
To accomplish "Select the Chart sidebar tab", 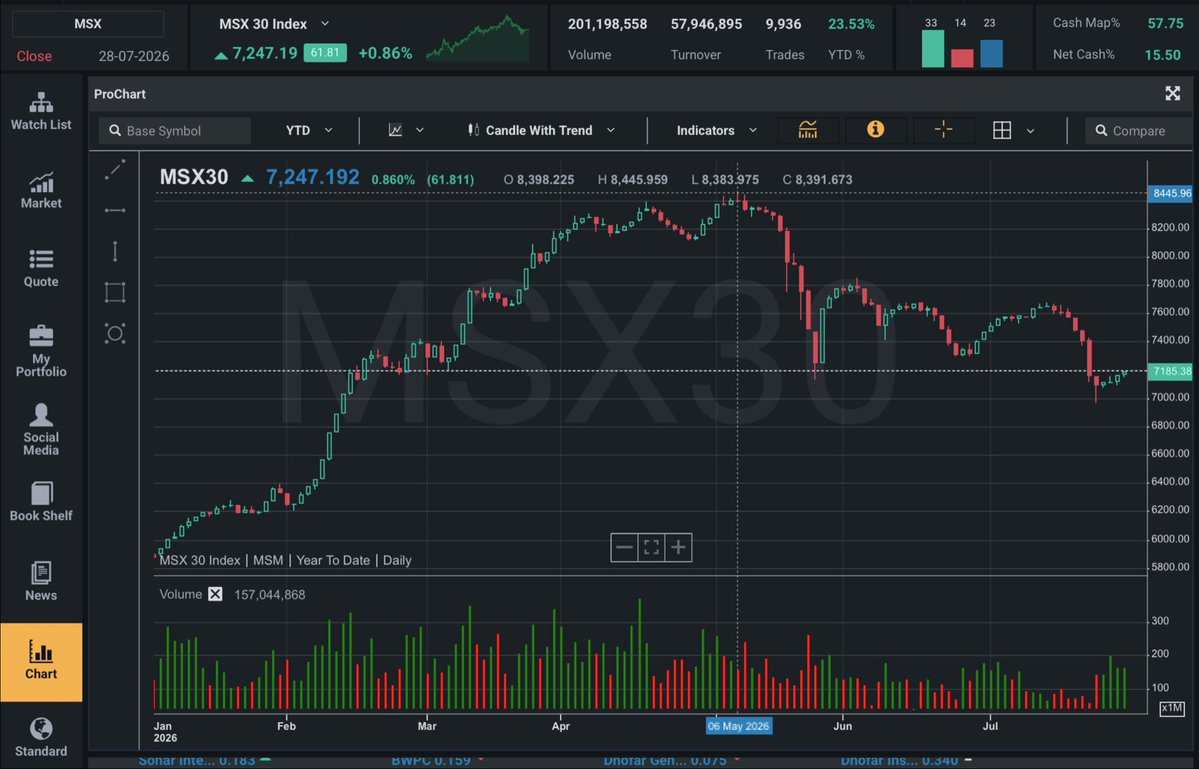I will point(41,661).
